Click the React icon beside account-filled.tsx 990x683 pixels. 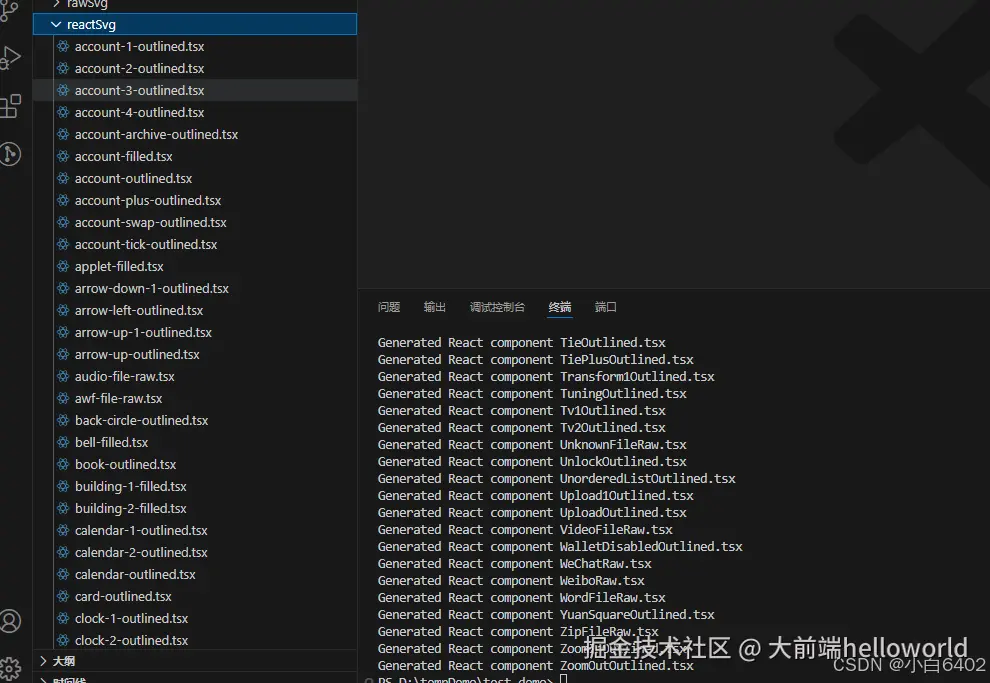[x=62, y=156]
